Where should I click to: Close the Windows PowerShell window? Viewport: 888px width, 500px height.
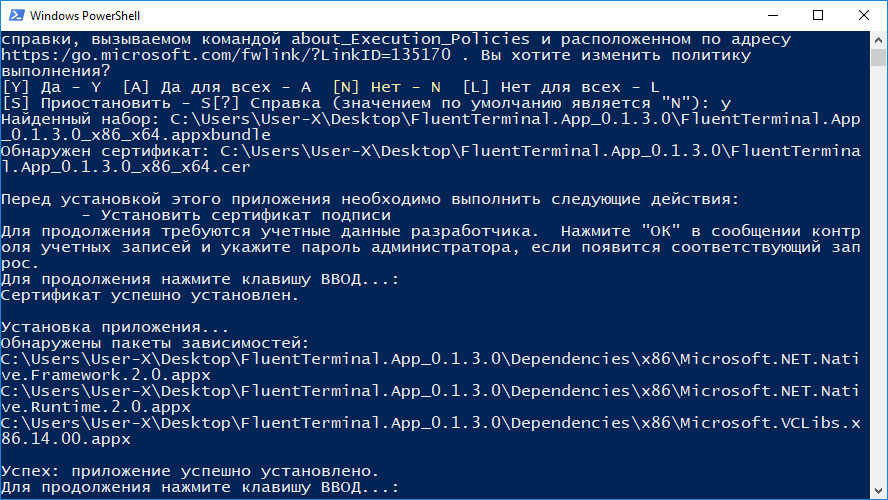(x=864, y=15)
